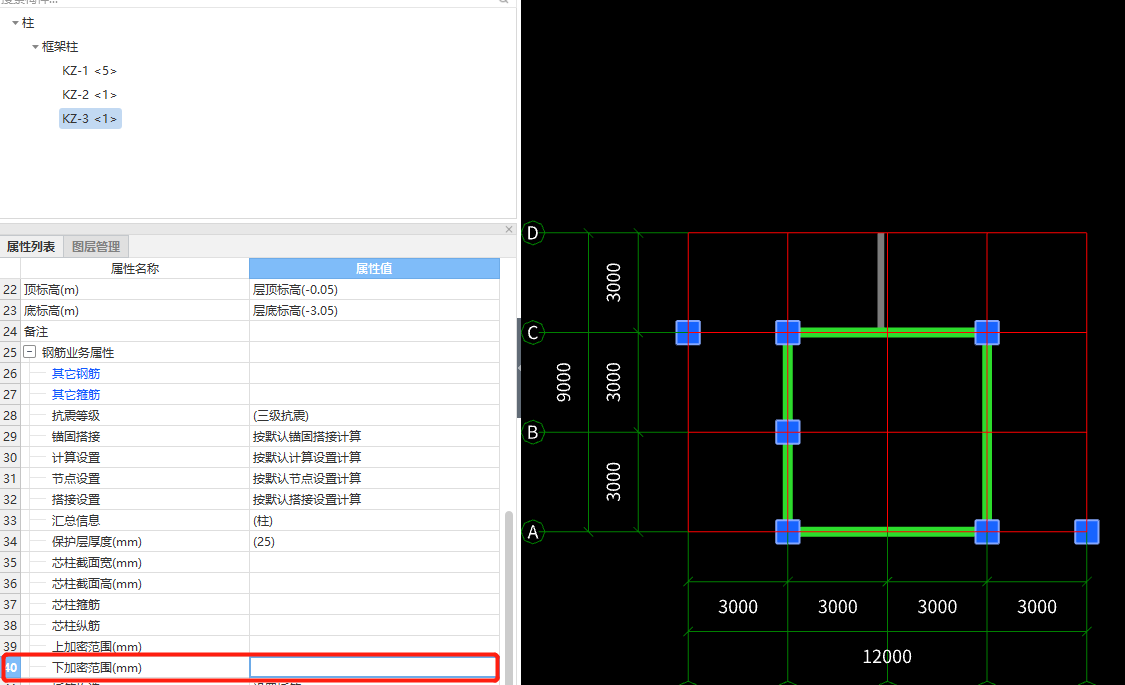Click 芯柱箍筋 value cell
This screenshot has height=685, width=1125.
pos(374,605)
